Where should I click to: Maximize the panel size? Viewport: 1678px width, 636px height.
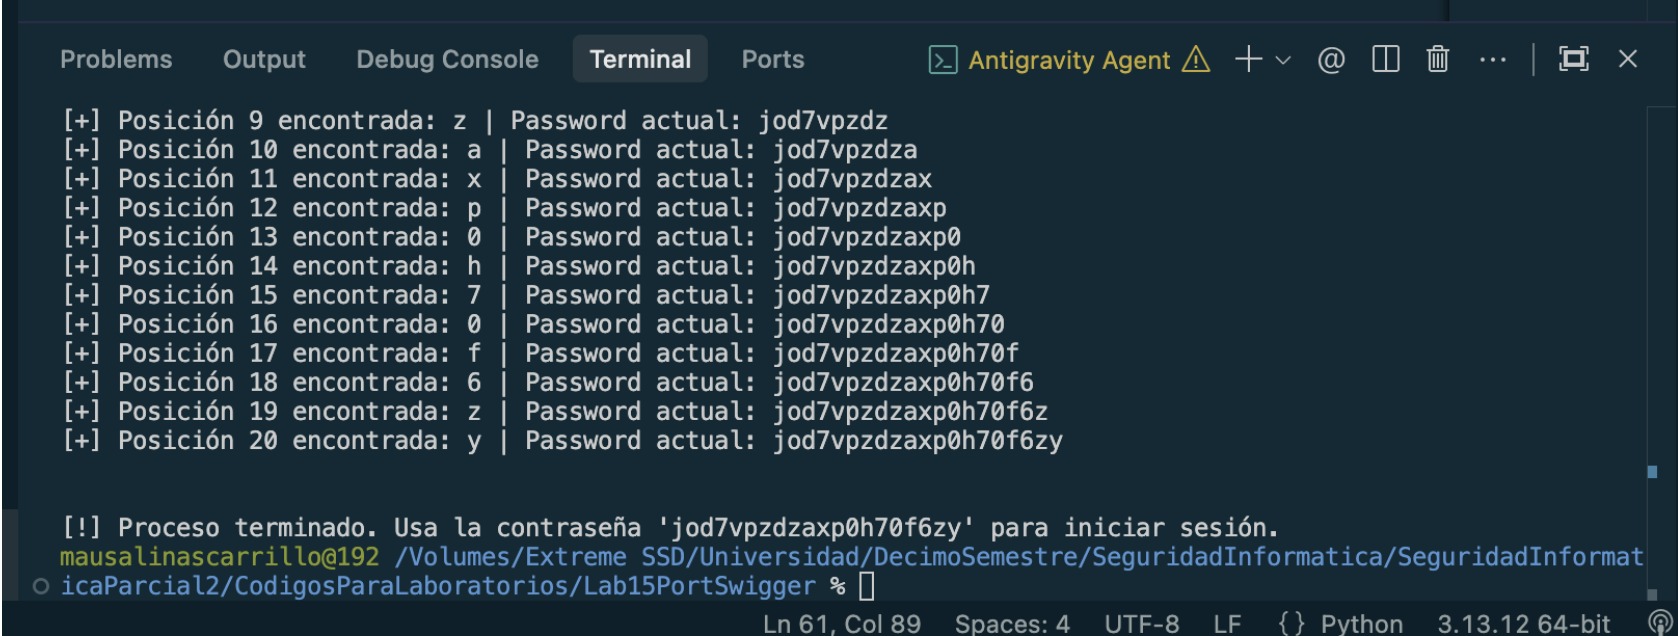point(1574,60)
